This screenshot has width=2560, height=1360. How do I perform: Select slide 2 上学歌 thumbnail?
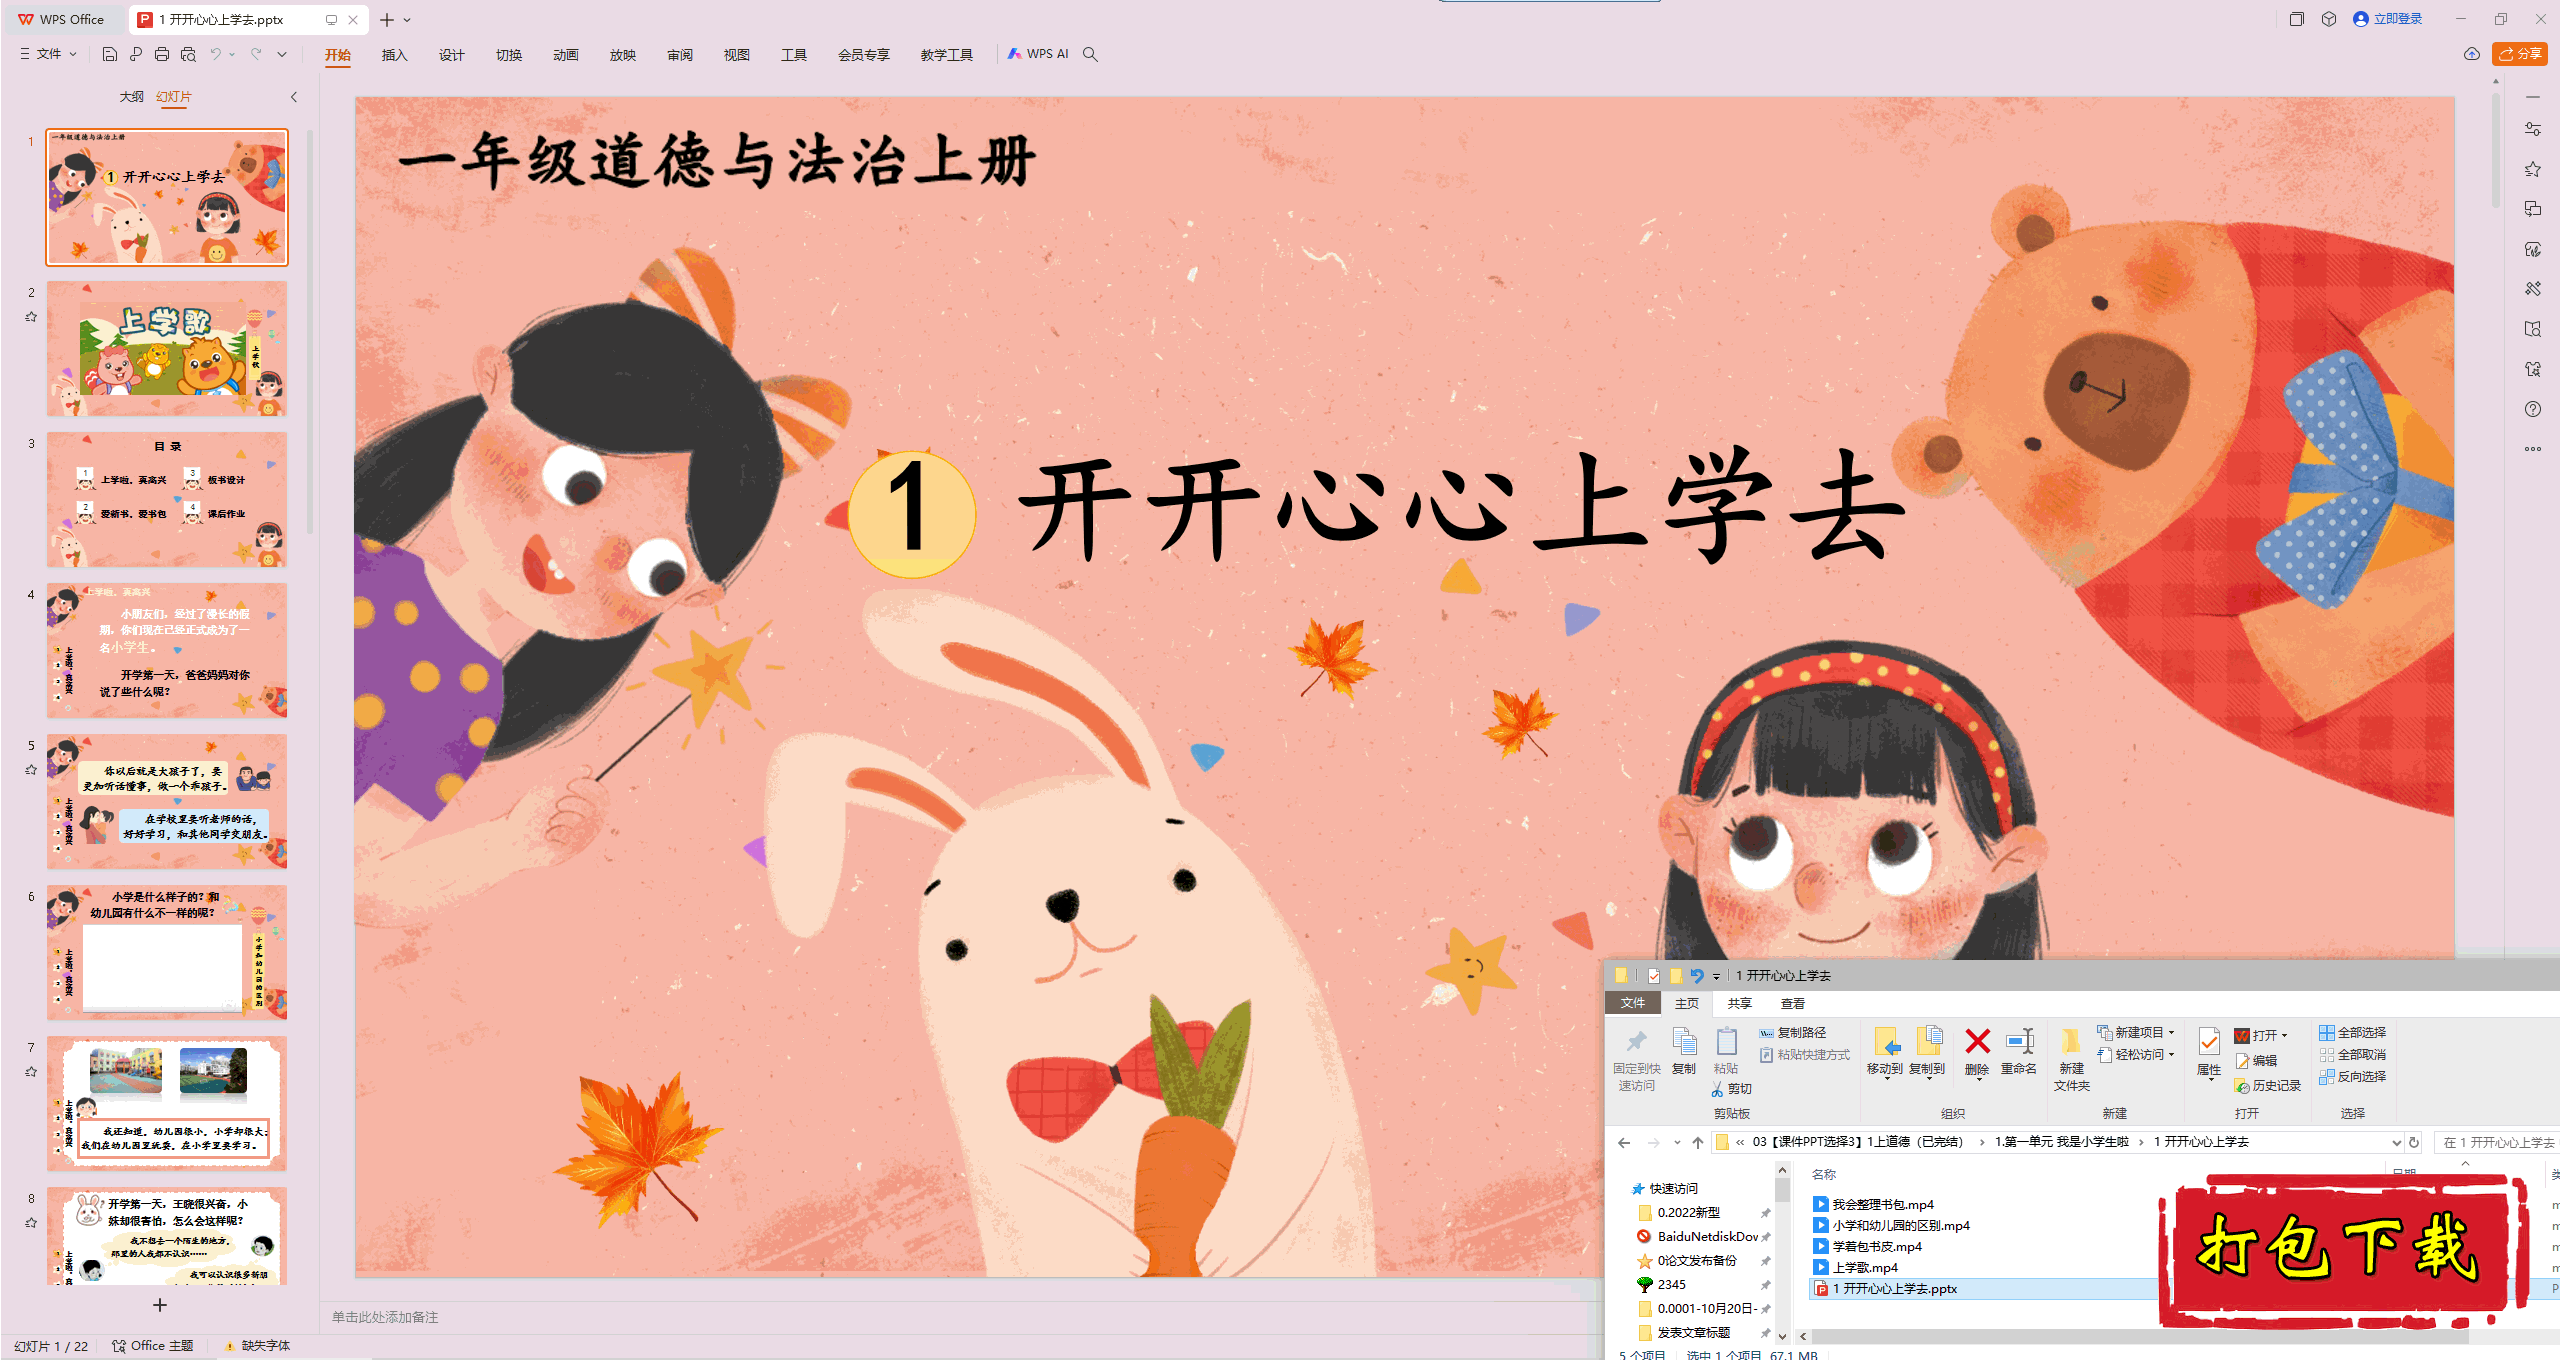coord(167,348)
